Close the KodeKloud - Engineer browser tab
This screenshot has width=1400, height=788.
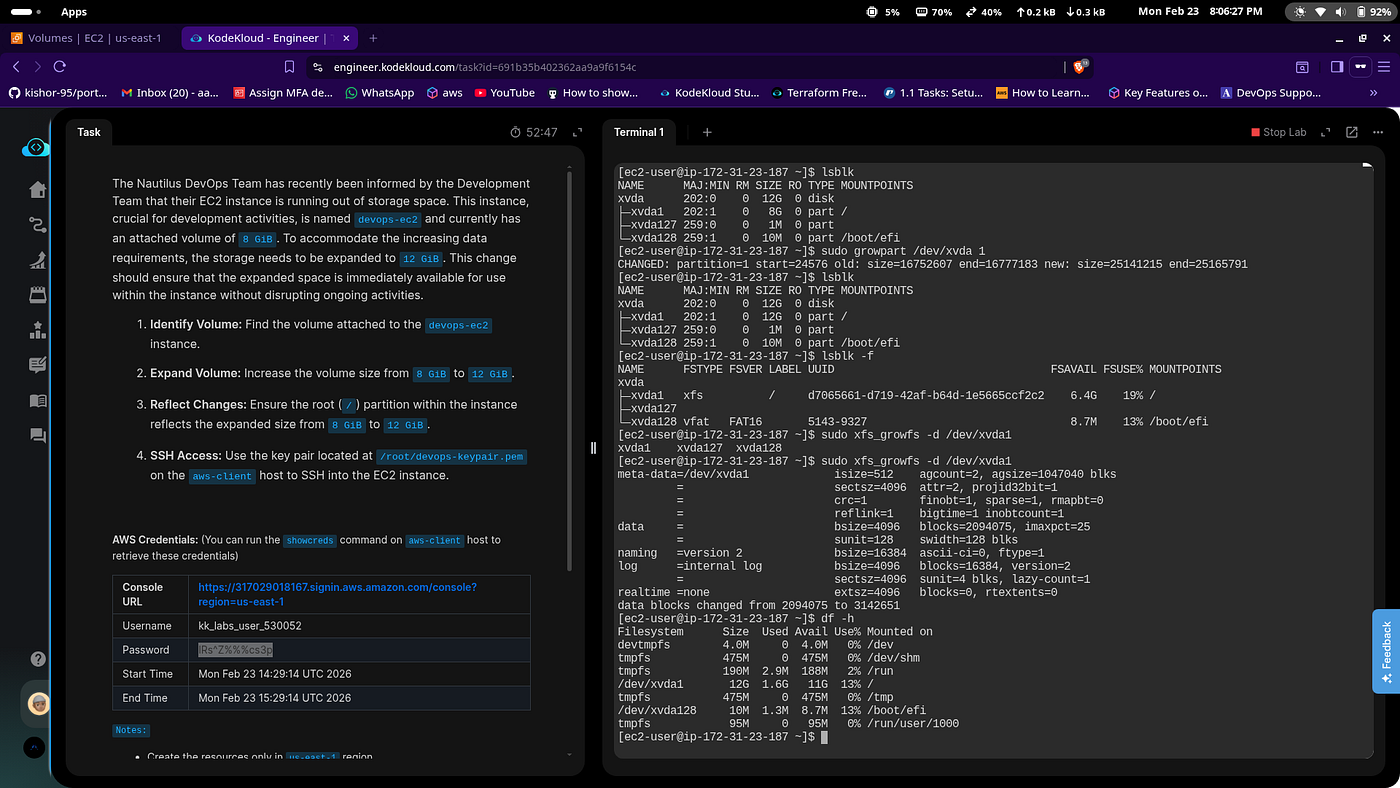(345, 38)
